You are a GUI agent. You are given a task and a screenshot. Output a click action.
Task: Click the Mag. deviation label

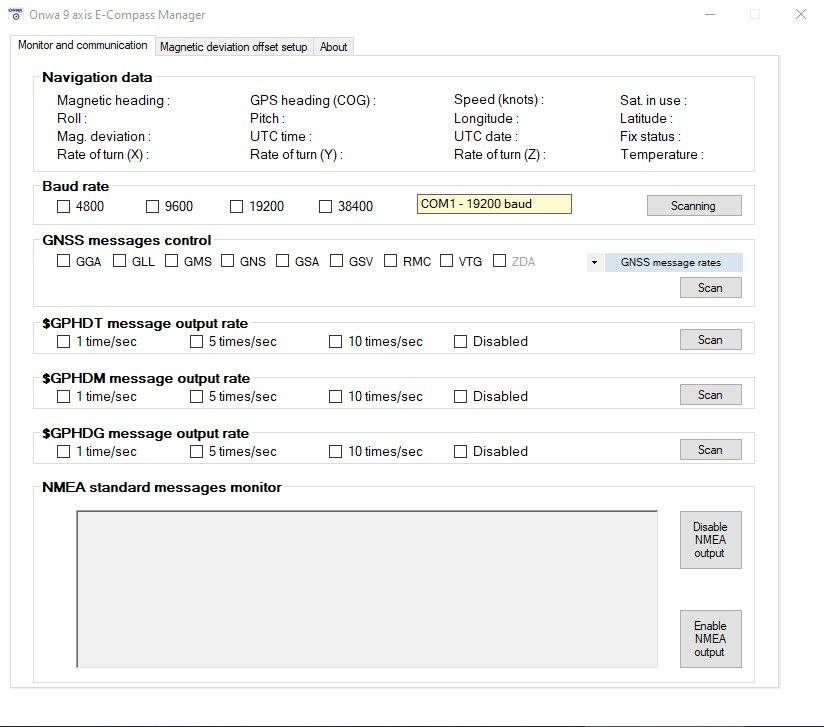[104, 137]
